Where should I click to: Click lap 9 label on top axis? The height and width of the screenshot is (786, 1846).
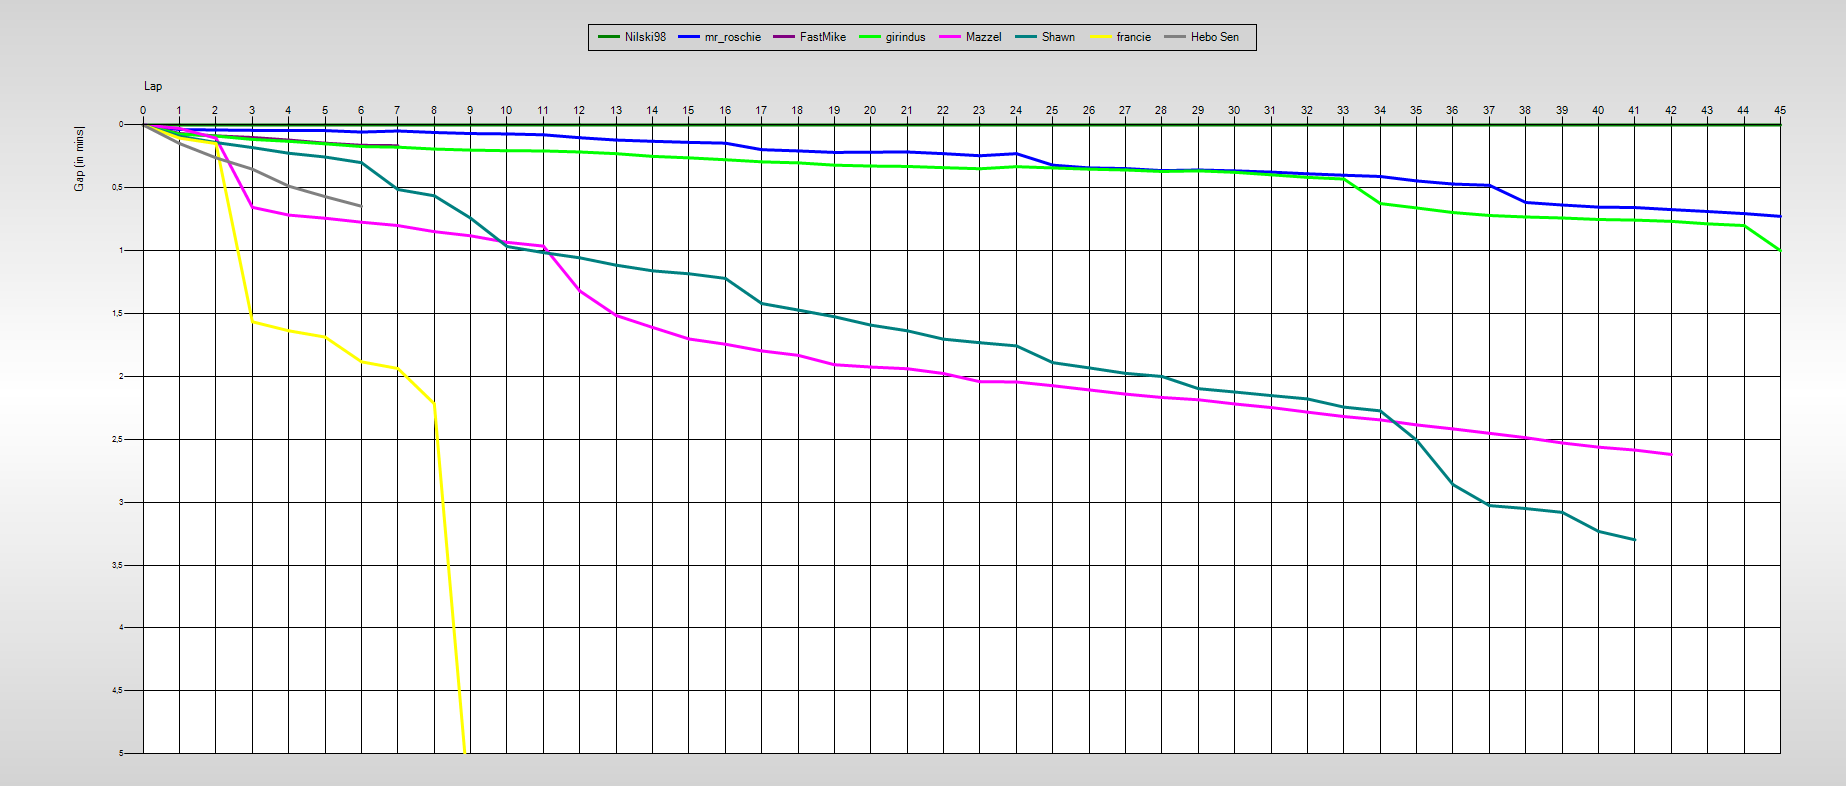[x=470, y=110]
